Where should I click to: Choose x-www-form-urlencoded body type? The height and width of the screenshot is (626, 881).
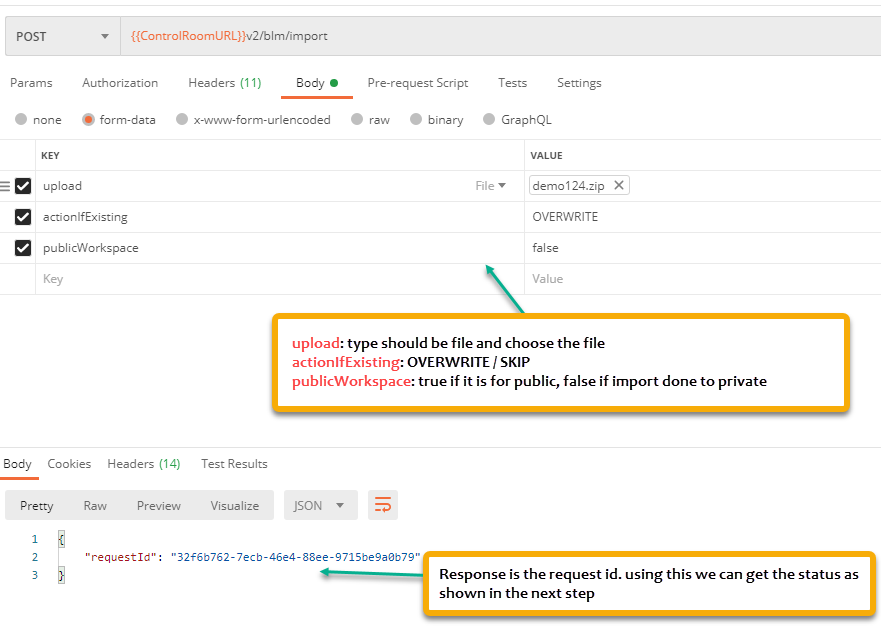point(182,119)
